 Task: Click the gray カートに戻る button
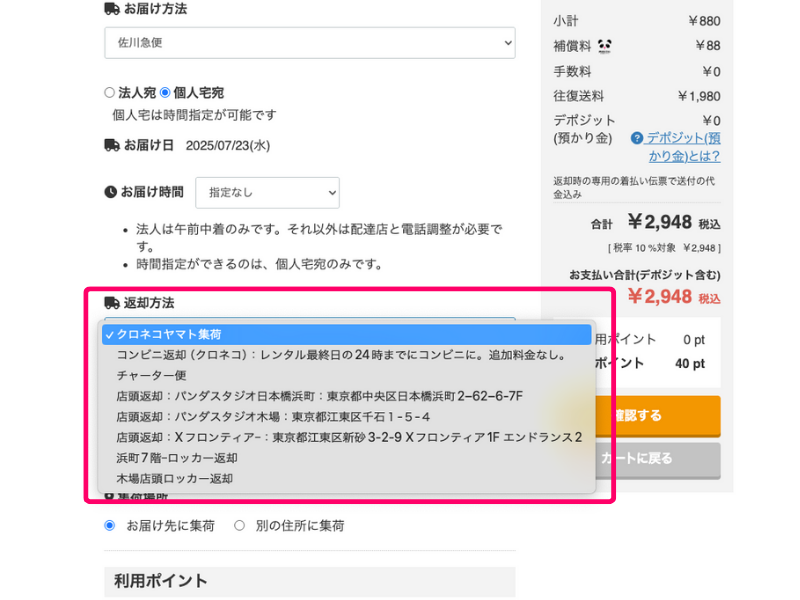pos(658,459)
